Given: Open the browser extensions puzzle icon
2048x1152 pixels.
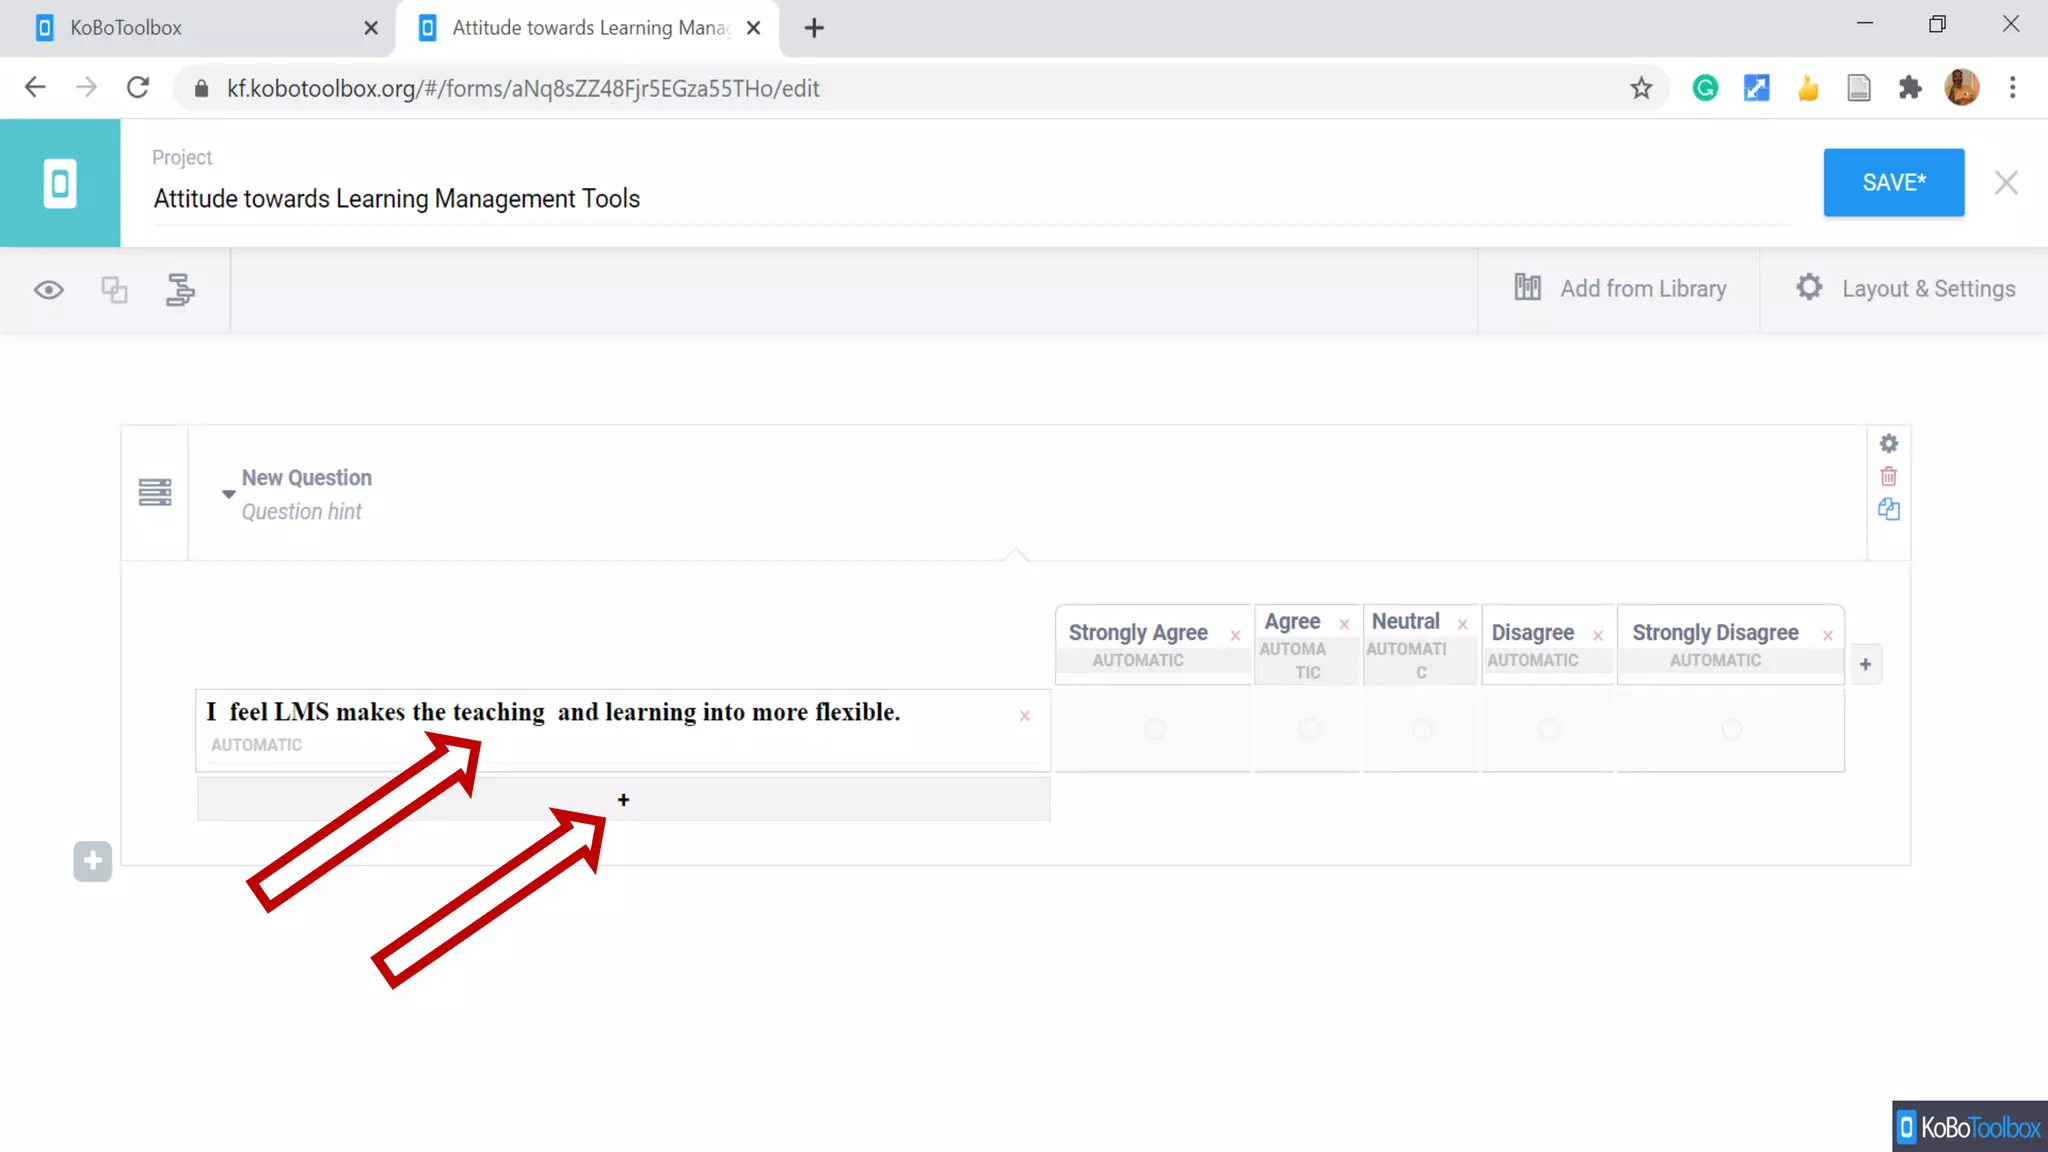Looking at the screenshot, I should tap(1910, 88).
